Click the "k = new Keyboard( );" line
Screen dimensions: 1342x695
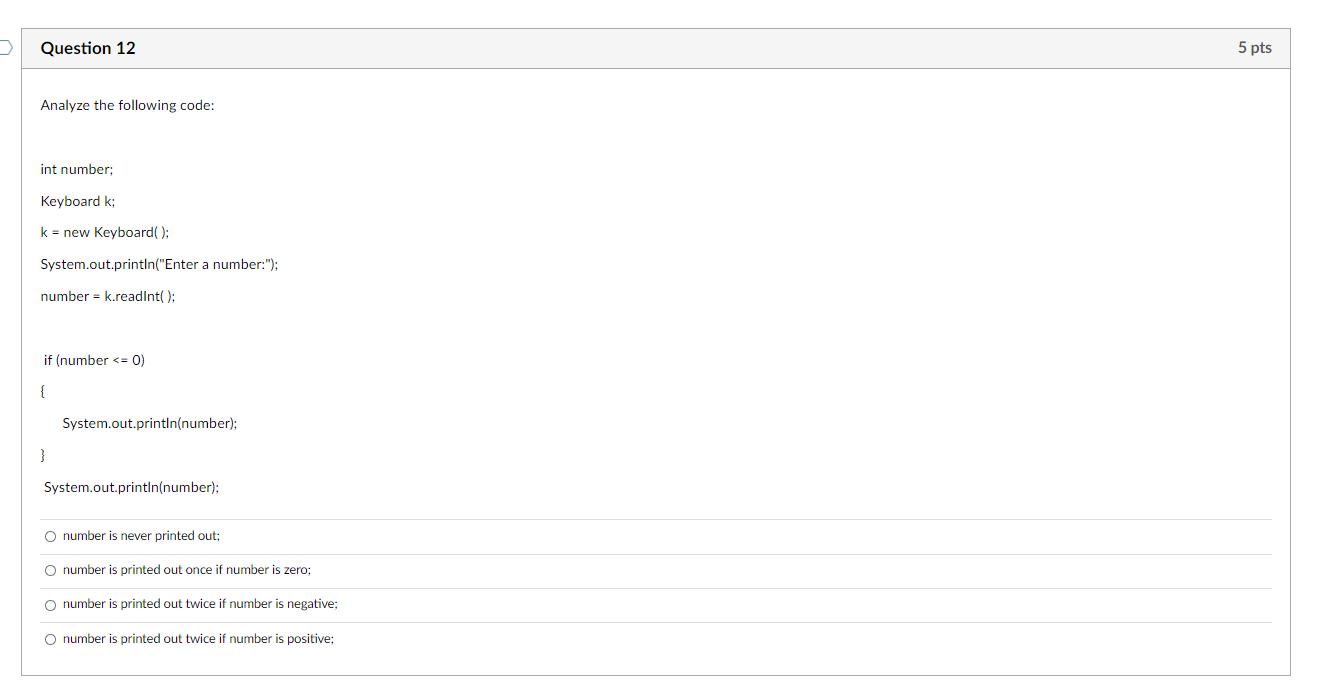pyautogui.click(x=104, y=232)
